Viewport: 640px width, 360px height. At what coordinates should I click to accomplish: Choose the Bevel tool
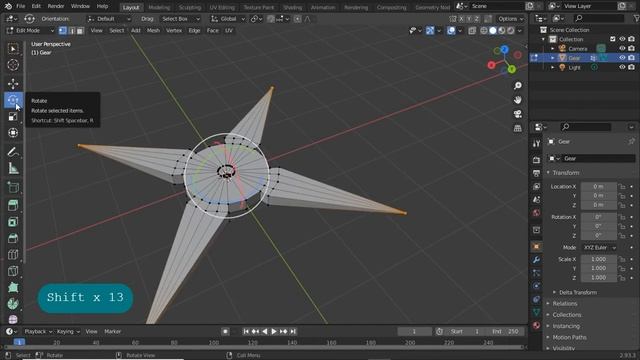[x=13, y=238]
